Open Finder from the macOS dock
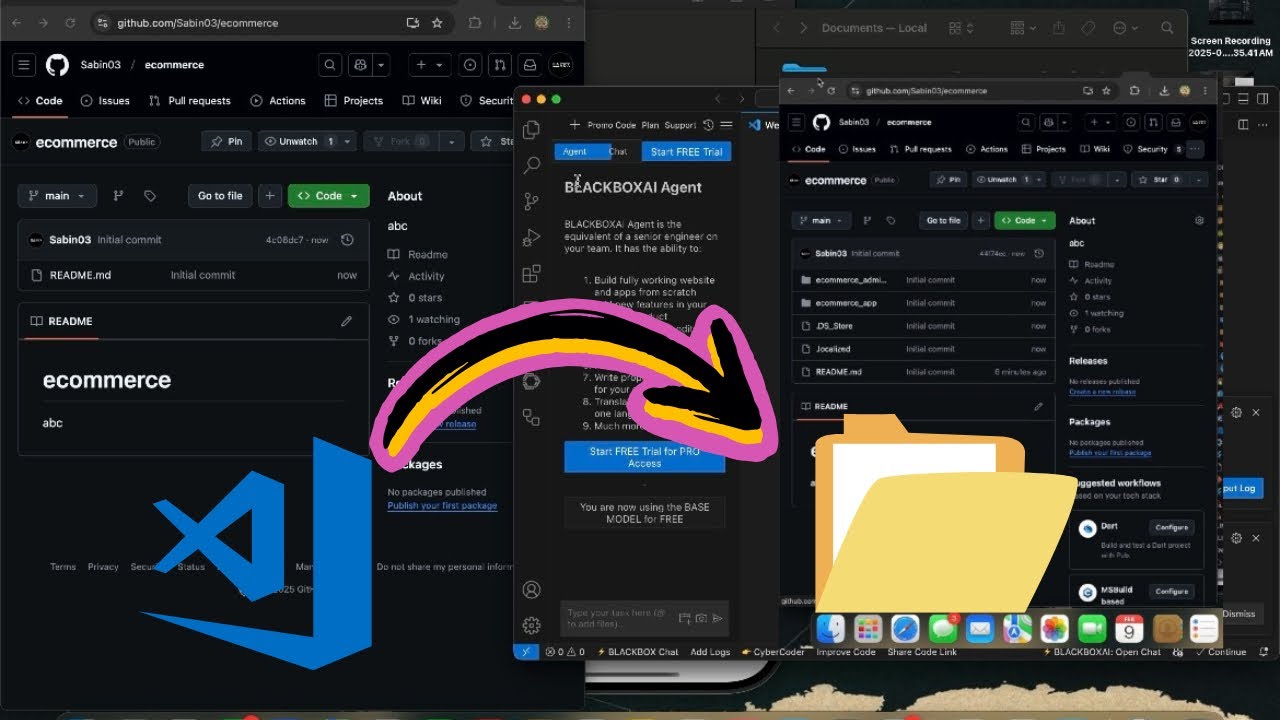 [831, 629]
